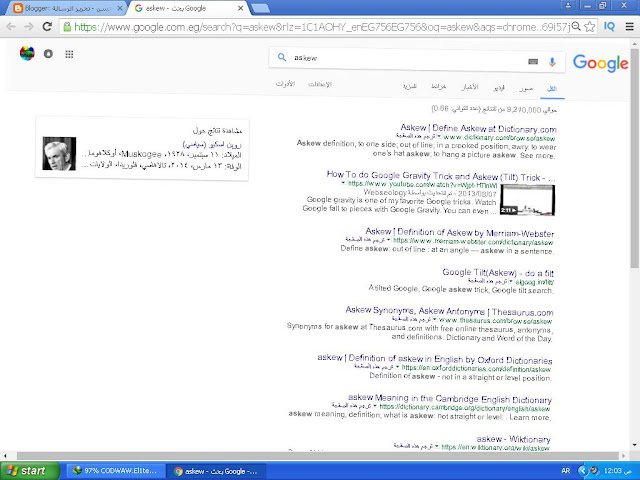This screenshot has height=480, width=640.
Task: Translate this page link under Dictionary.com result
Action: click(x=416, y=136)
